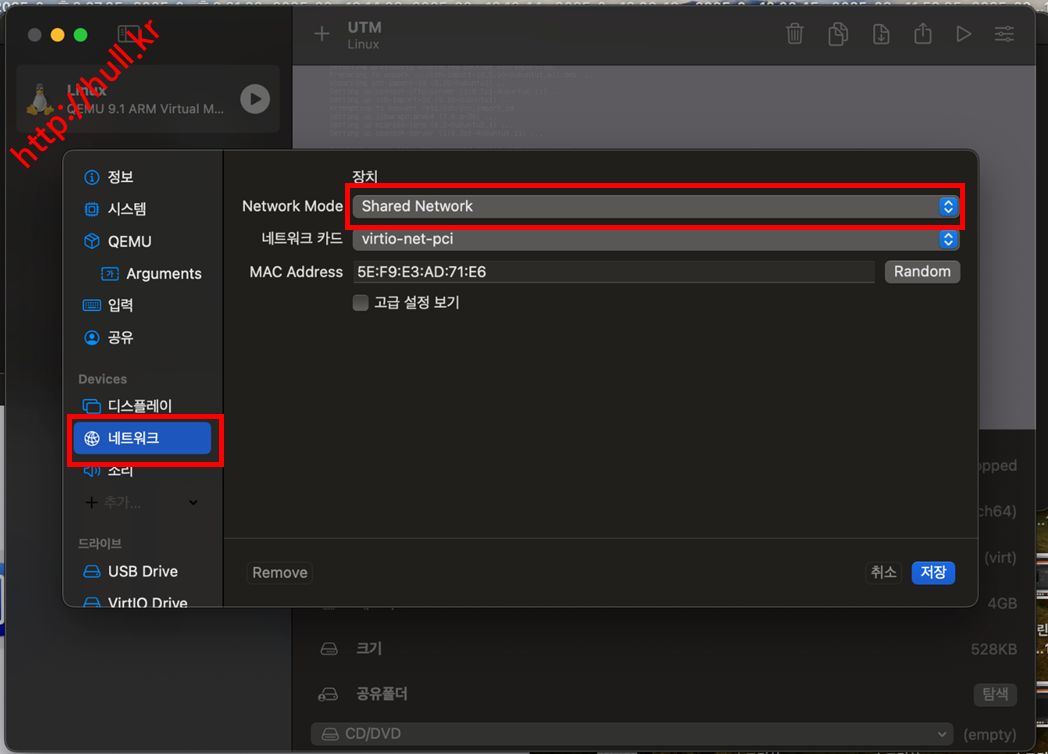The height and width of the screenshot is (754, 1048).
Task: Click the UTM window title text
Action: point(364,27)
